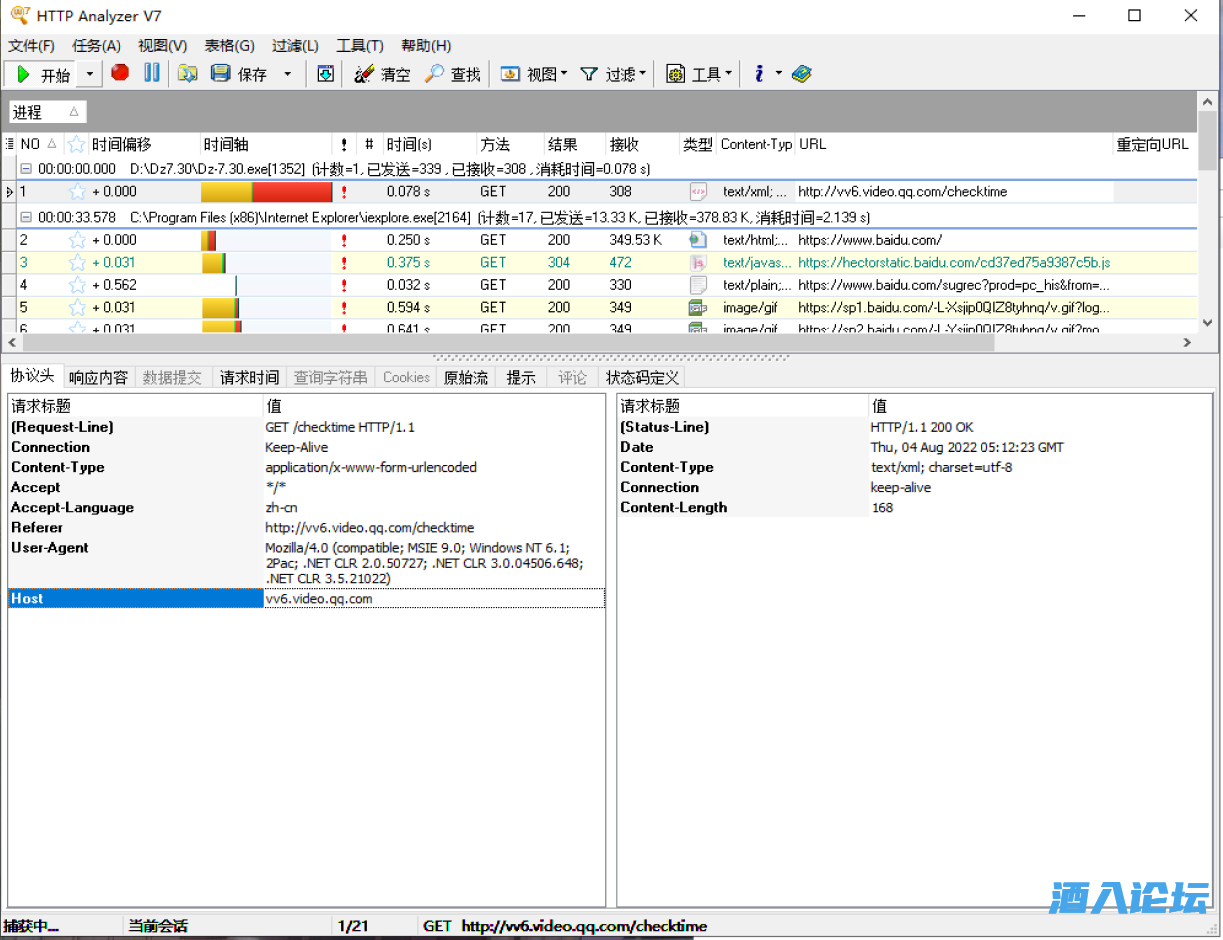This screenshot has height=940, width=1223.
Task: Click the Find (查找) magnifier icon
Action: coord(434,74)
